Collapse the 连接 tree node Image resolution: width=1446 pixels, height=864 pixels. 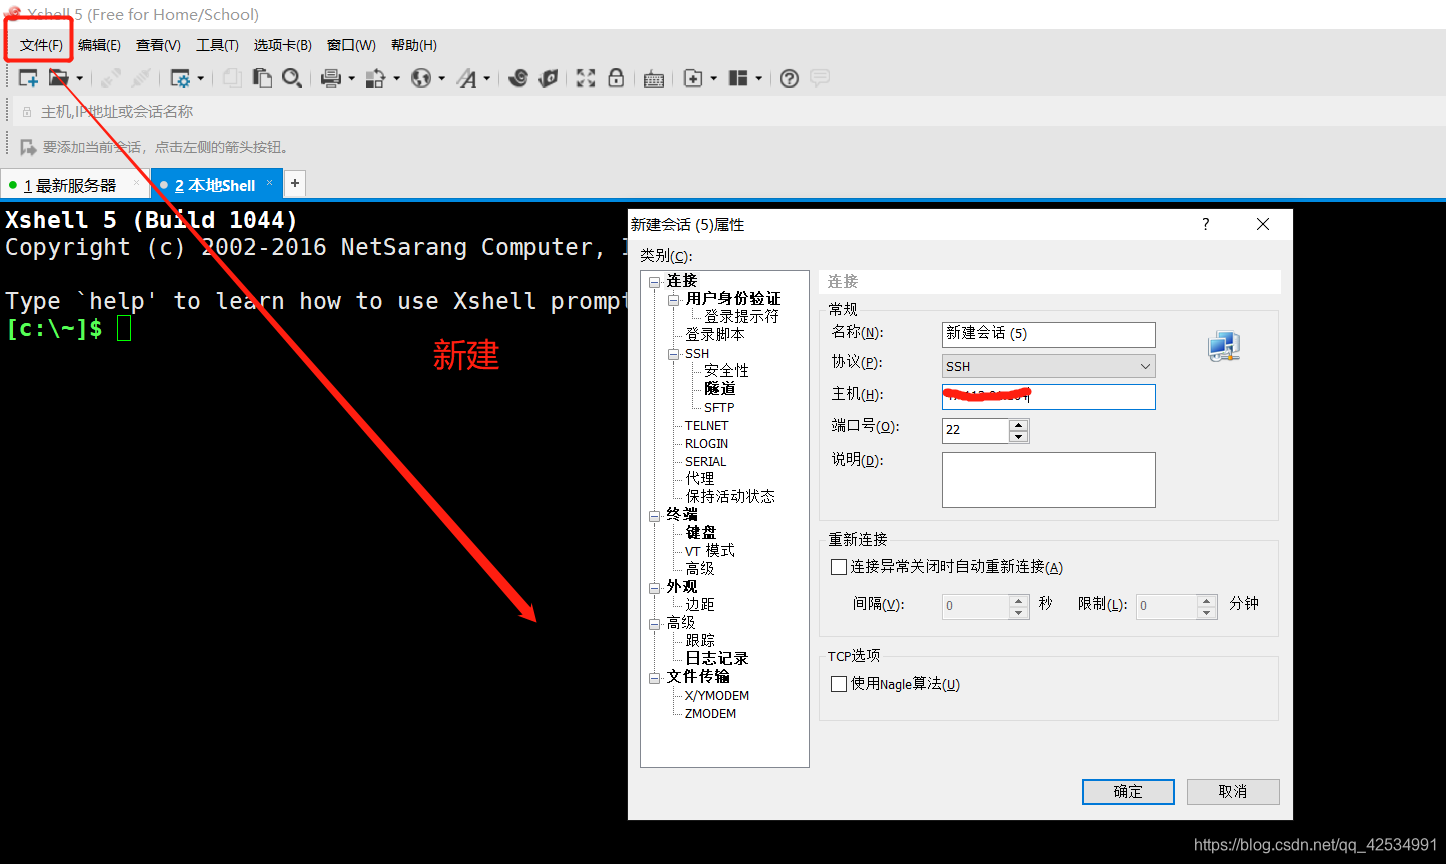[655, 281]
